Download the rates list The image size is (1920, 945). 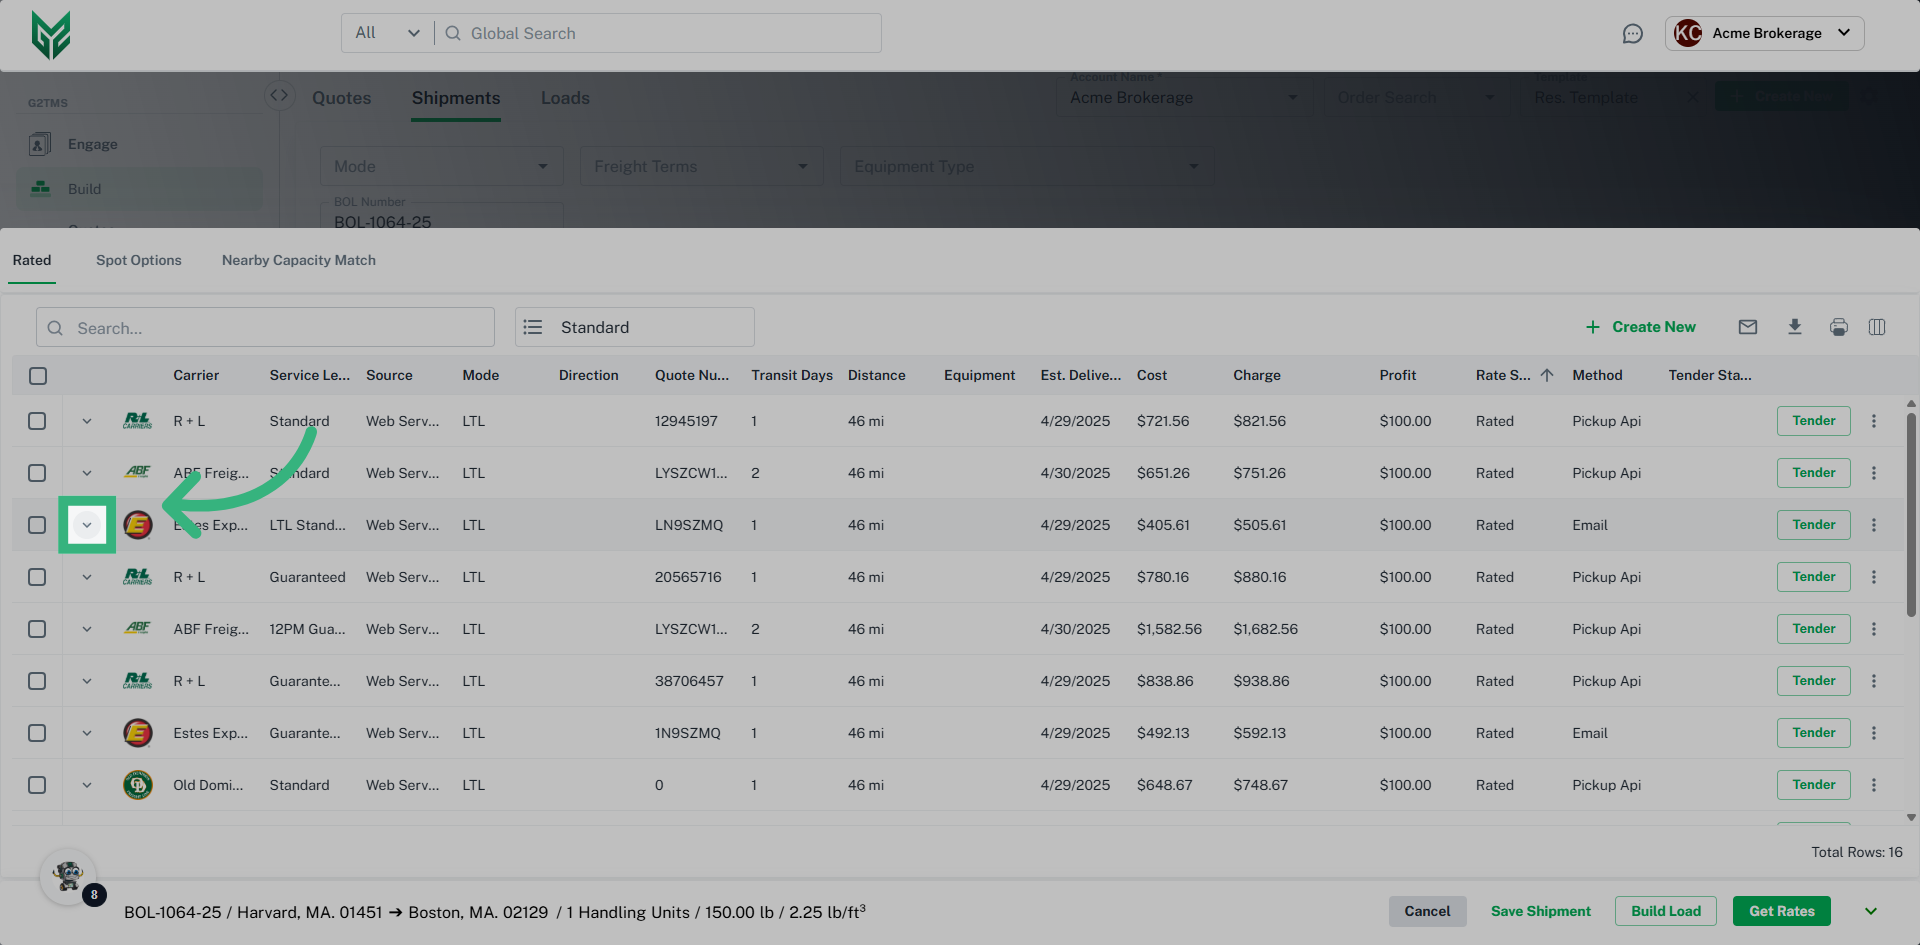pos(1794,327)
